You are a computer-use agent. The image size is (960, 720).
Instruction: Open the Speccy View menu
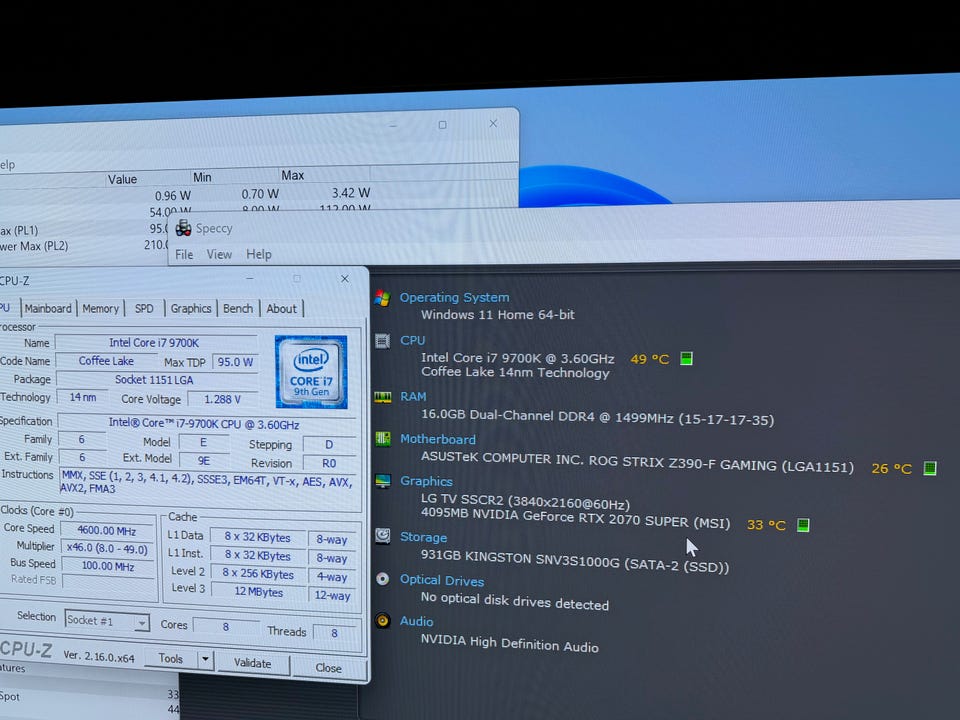point(219,254)
